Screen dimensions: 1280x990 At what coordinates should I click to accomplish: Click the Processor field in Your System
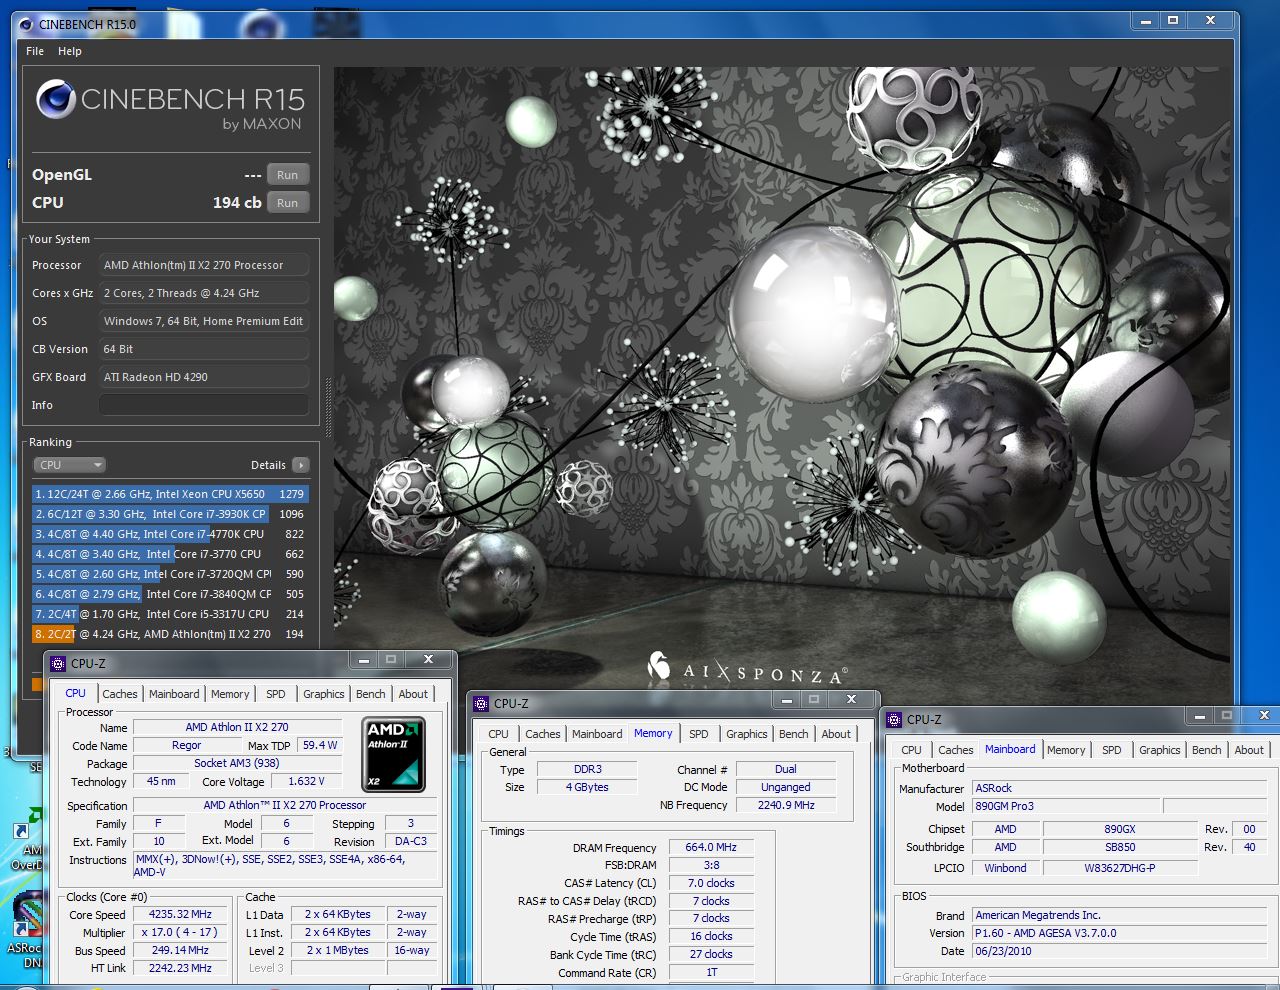(204, 265)
